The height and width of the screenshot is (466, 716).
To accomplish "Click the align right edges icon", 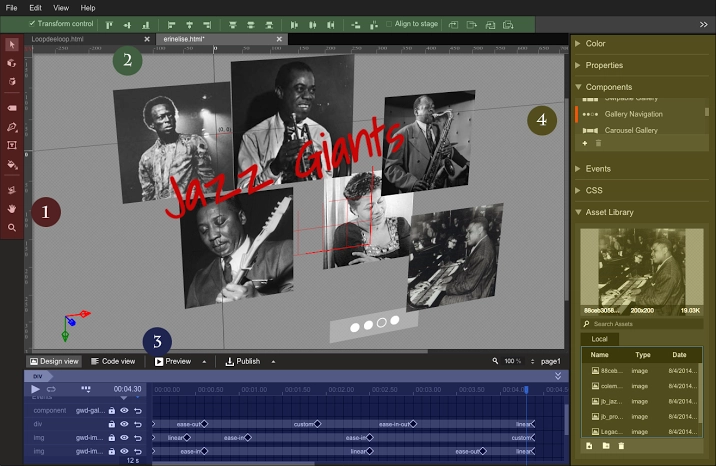I will (207, 25).
